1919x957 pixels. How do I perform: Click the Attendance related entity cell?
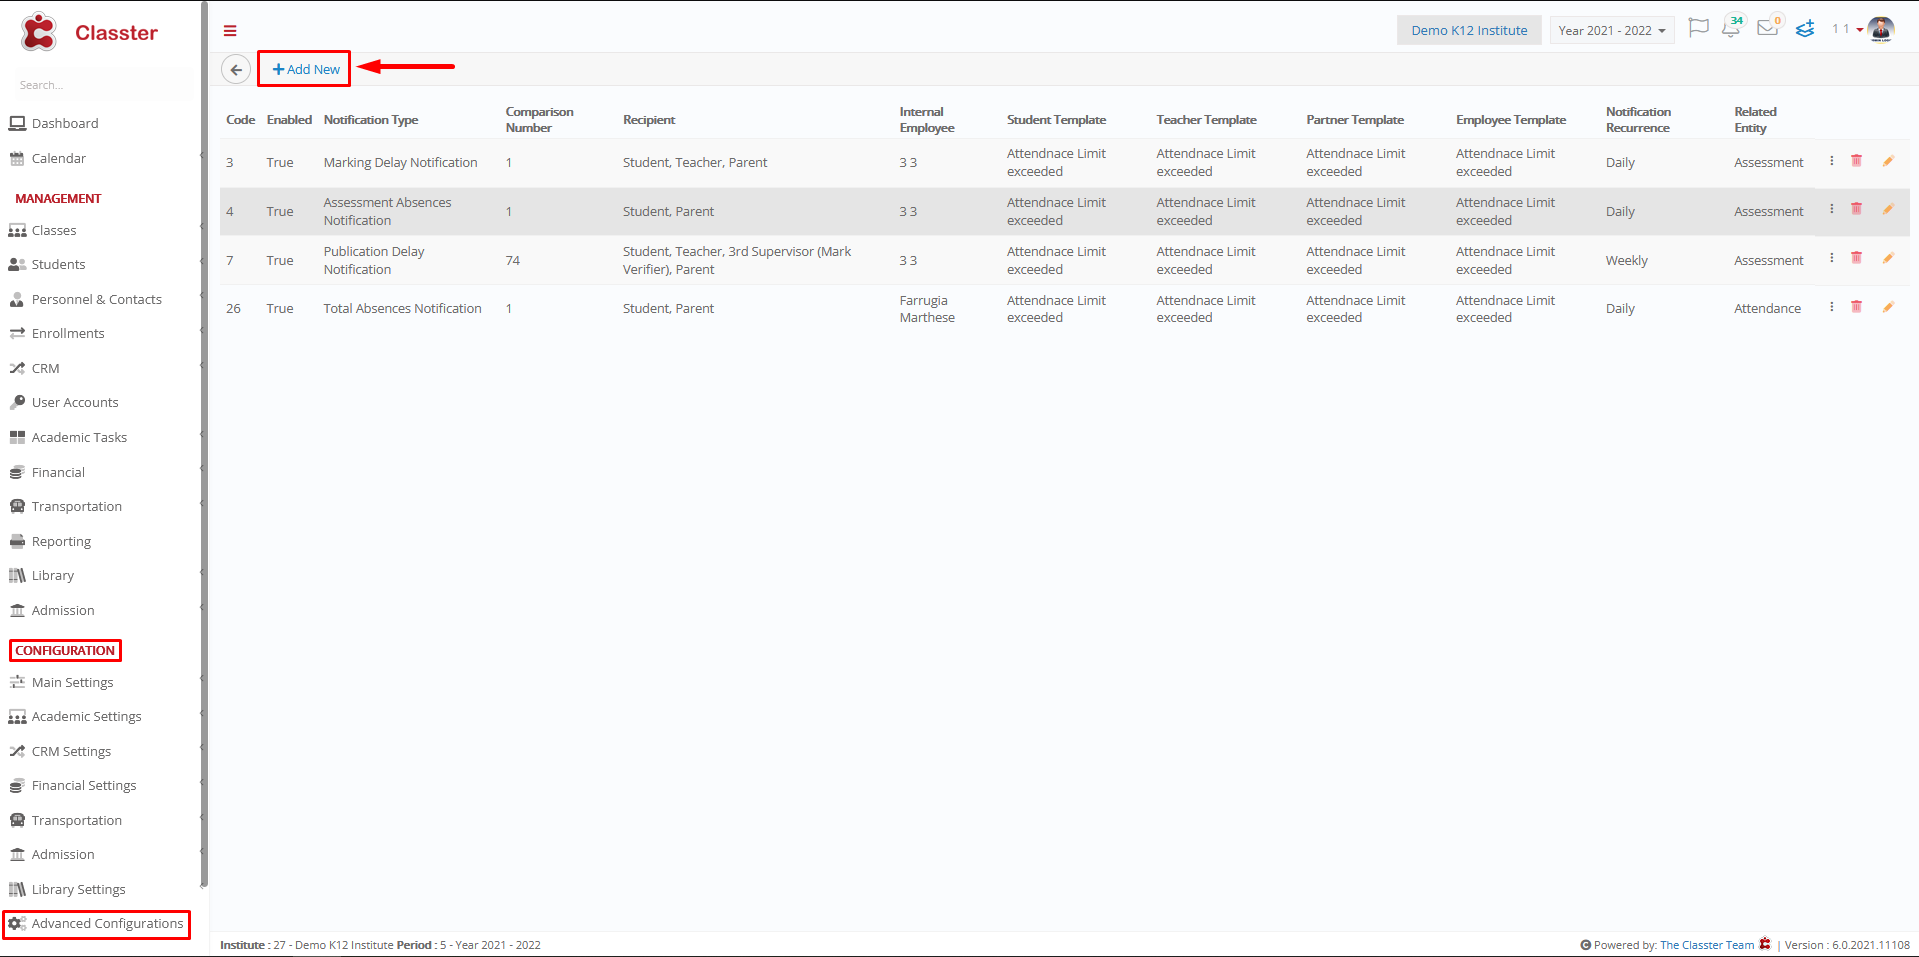1767,308
